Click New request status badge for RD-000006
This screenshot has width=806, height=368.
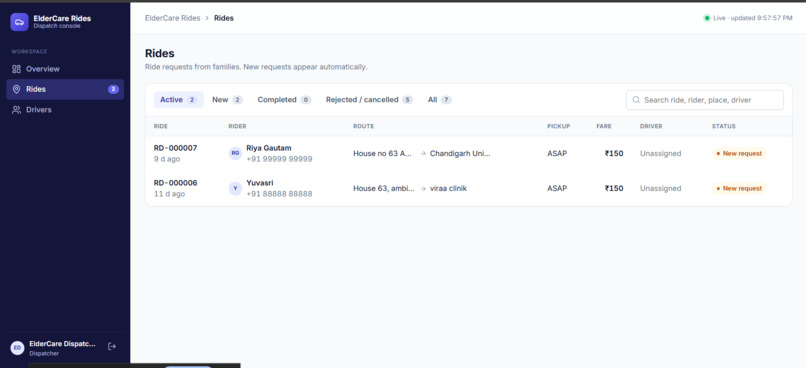739,188
